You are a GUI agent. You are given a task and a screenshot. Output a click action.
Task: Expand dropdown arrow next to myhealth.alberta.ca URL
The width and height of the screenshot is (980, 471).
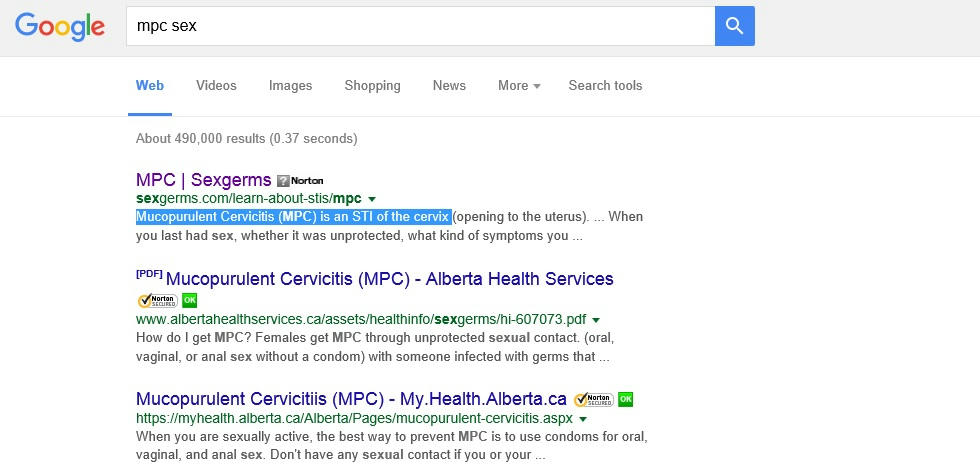[583, 419]
